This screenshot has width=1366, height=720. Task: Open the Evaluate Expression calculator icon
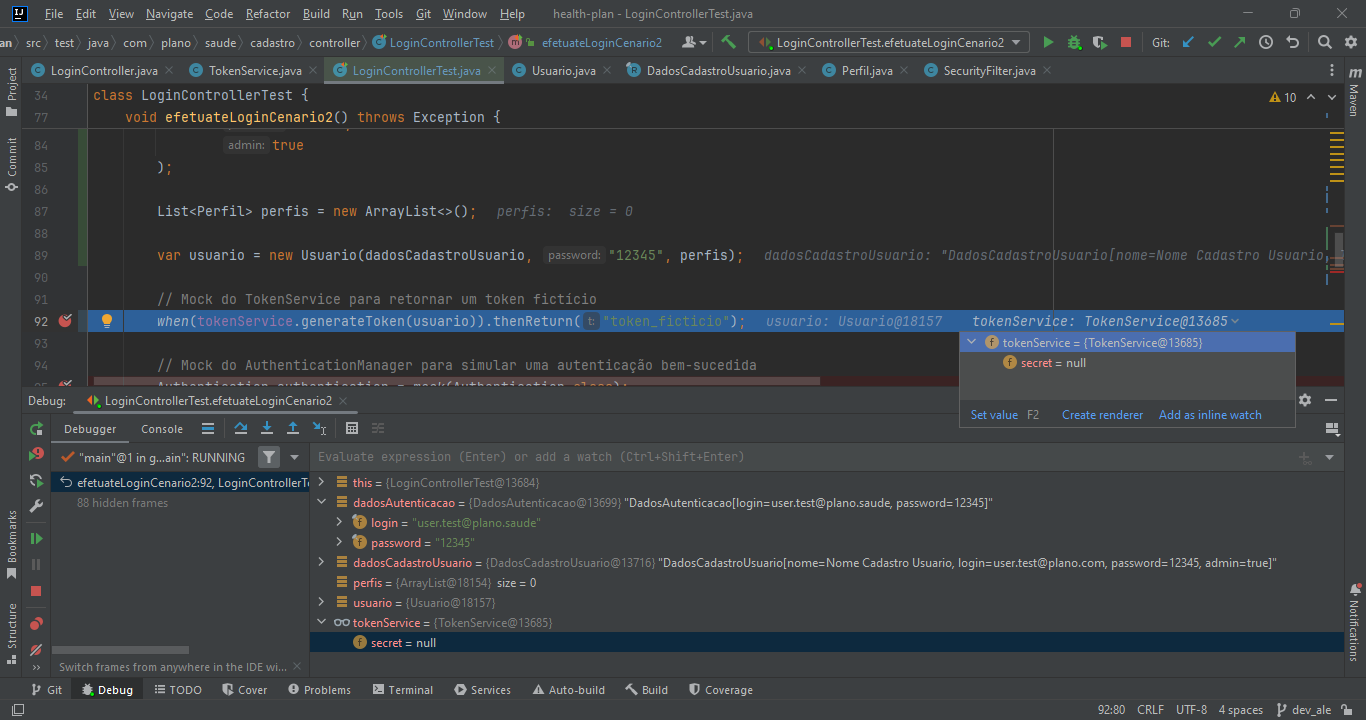352,429
